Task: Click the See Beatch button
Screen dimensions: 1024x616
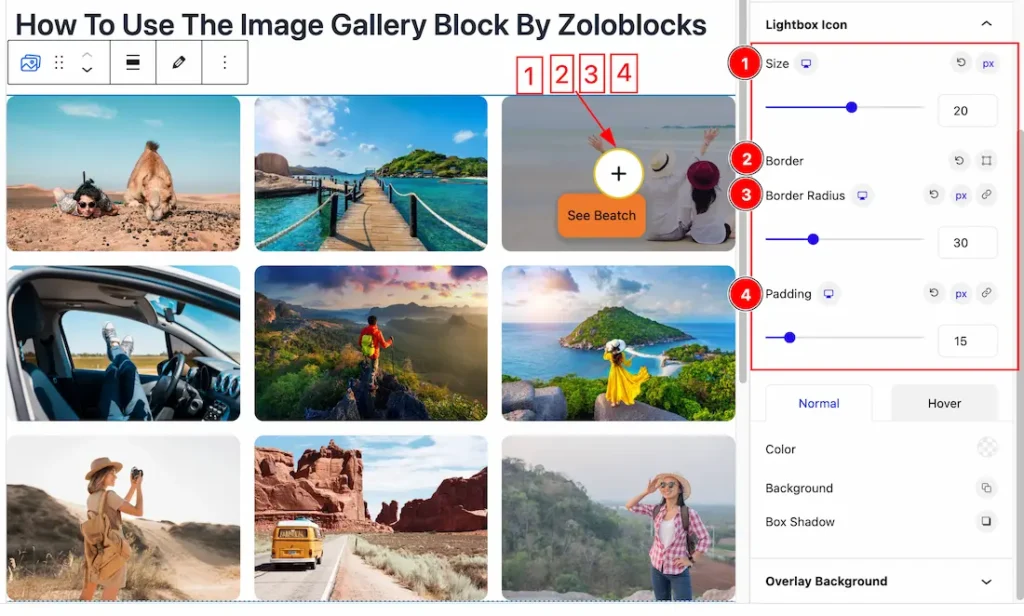Action: [x=601, y=215]
